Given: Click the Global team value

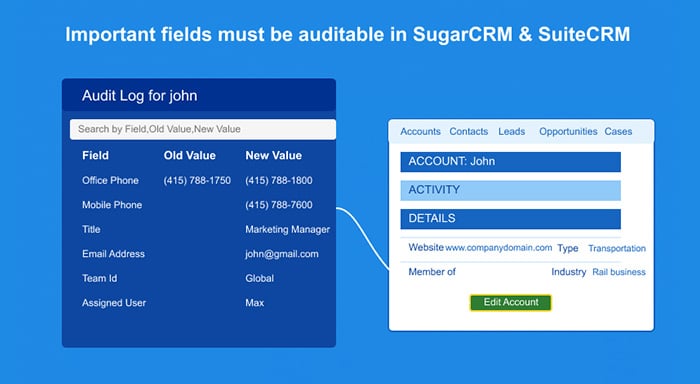Looking at the screenshot, I should 259,278.
